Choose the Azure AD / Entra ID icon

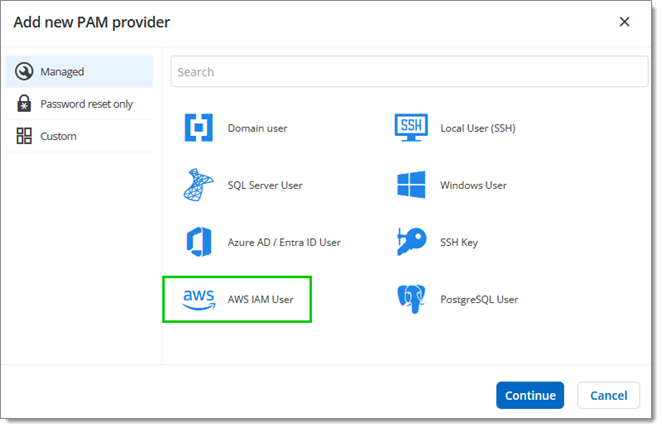coord(199,242)
